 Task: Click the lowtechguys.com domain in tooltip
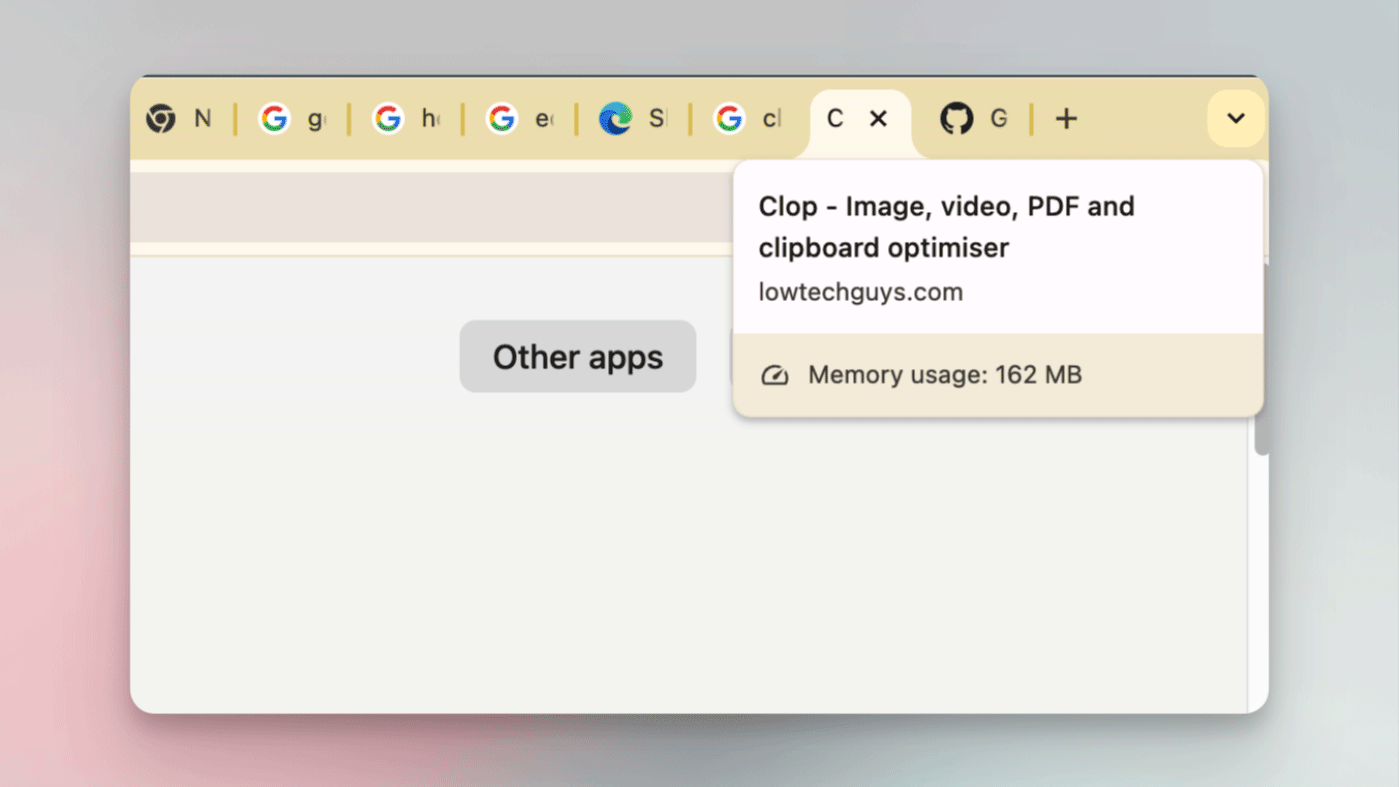click(x=860, y=292)
